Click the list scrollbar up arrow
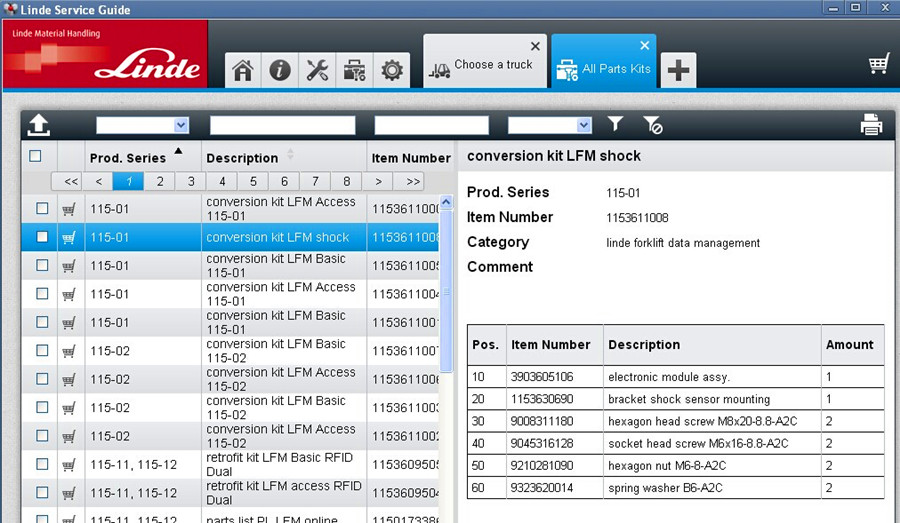 click(x=446, y=202)
